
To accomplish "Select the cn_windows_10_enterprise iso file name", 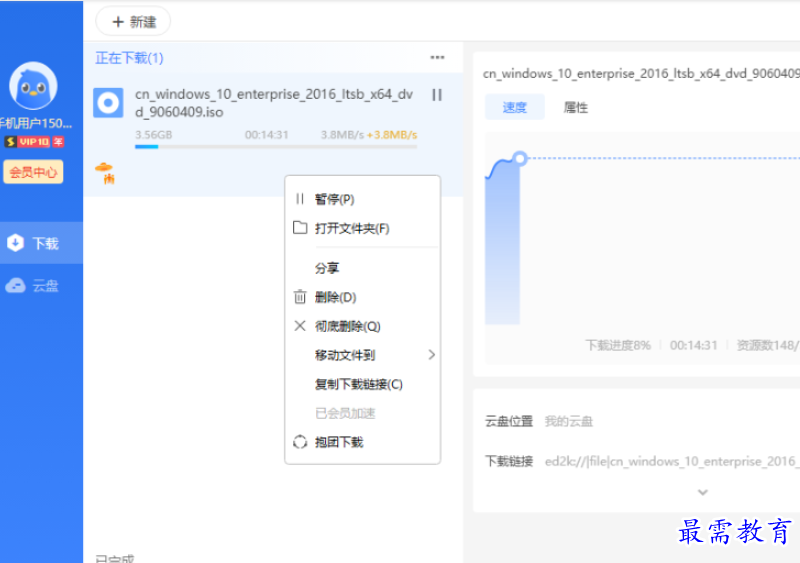I will point(274,103).
